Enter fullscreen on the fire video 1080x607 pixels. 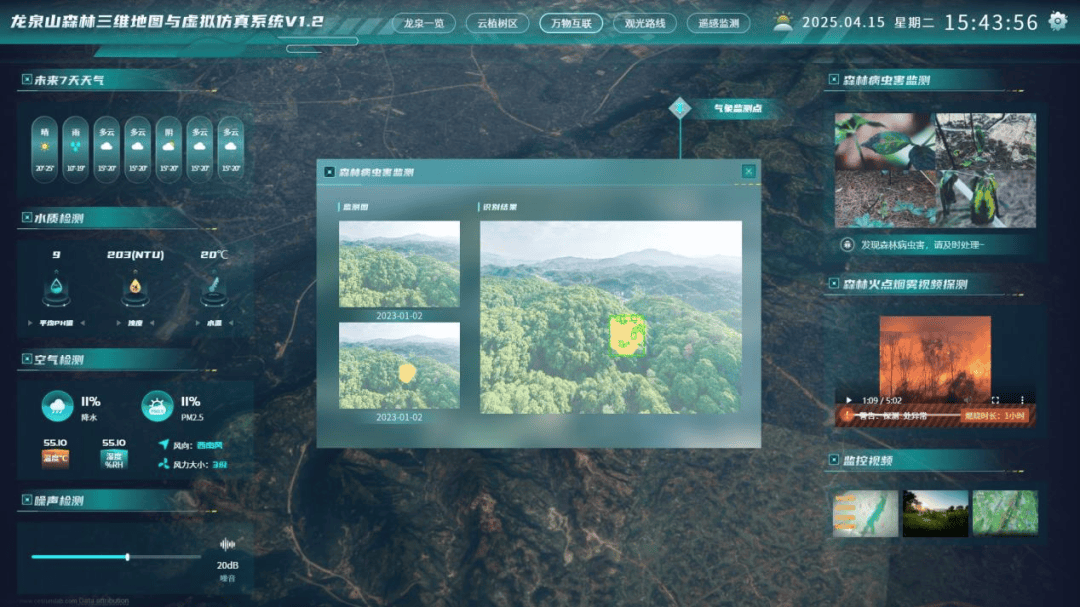point(995,400)
